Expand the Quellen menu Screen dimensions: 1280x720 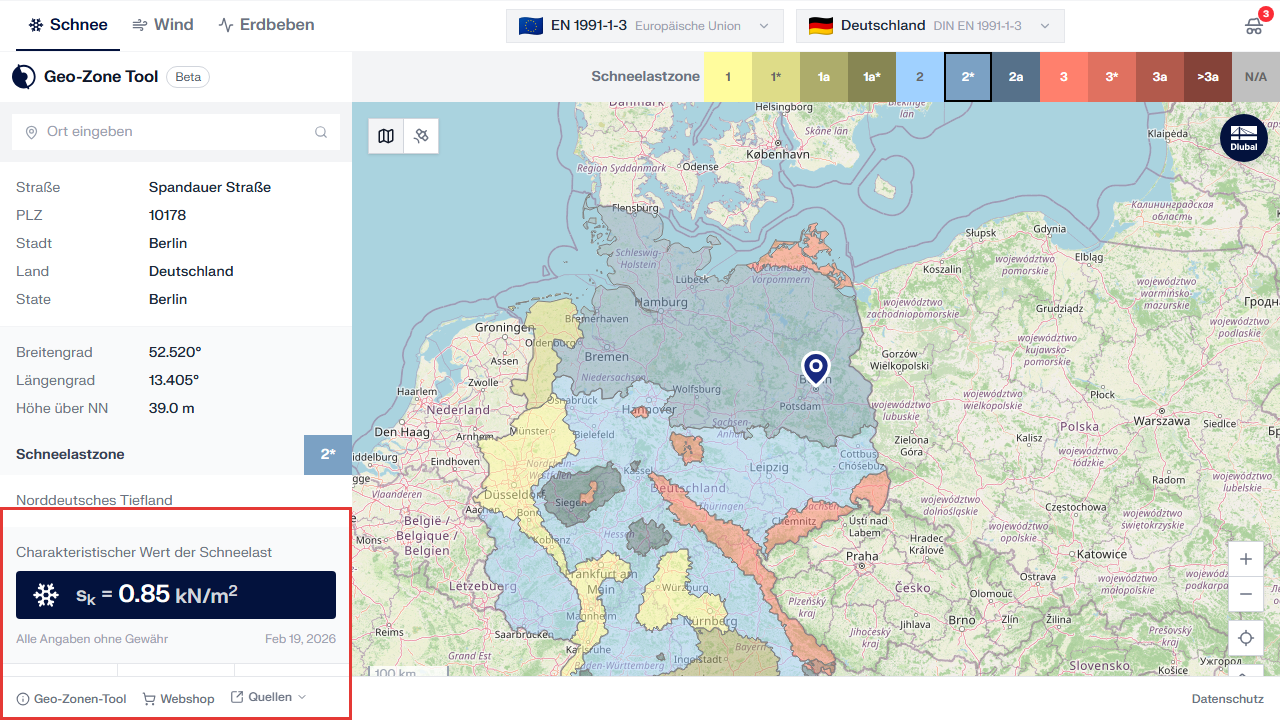tap(269, 698)
